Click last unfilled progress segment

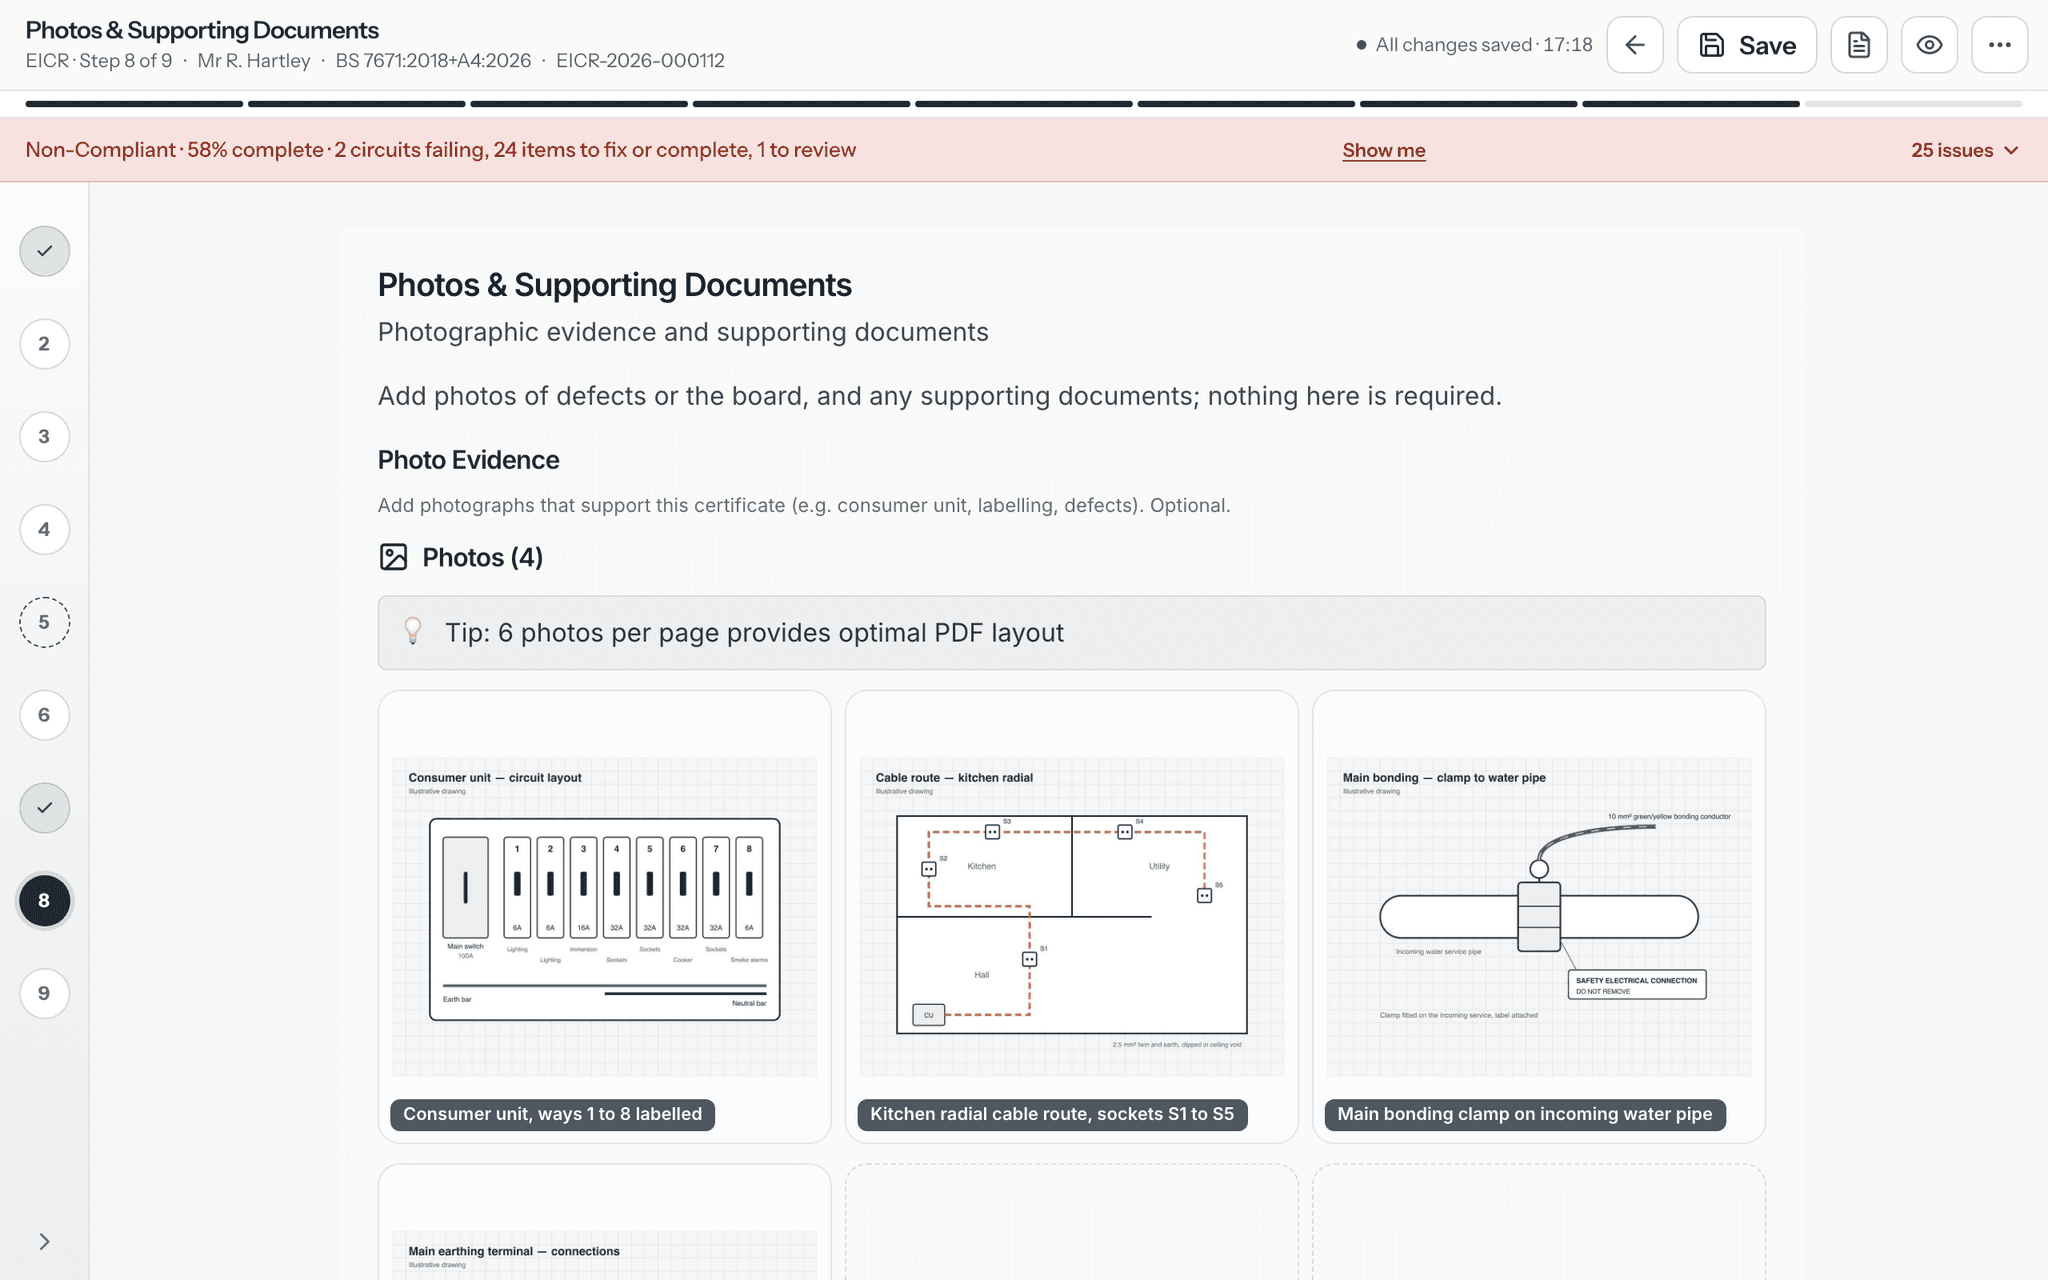tap(1912, 104)
